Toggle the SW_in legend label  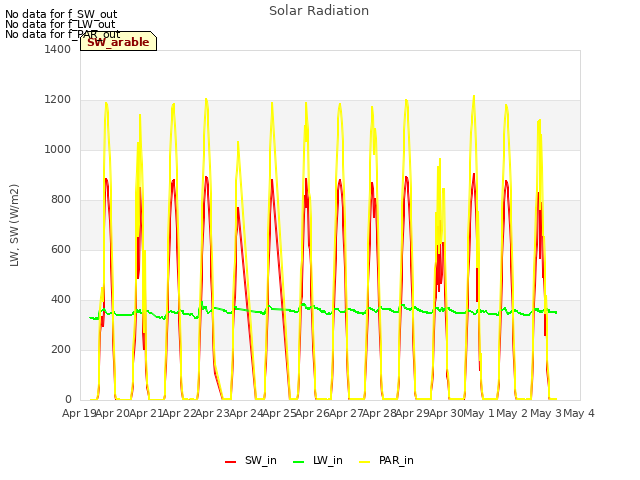(x=261, y=460)
